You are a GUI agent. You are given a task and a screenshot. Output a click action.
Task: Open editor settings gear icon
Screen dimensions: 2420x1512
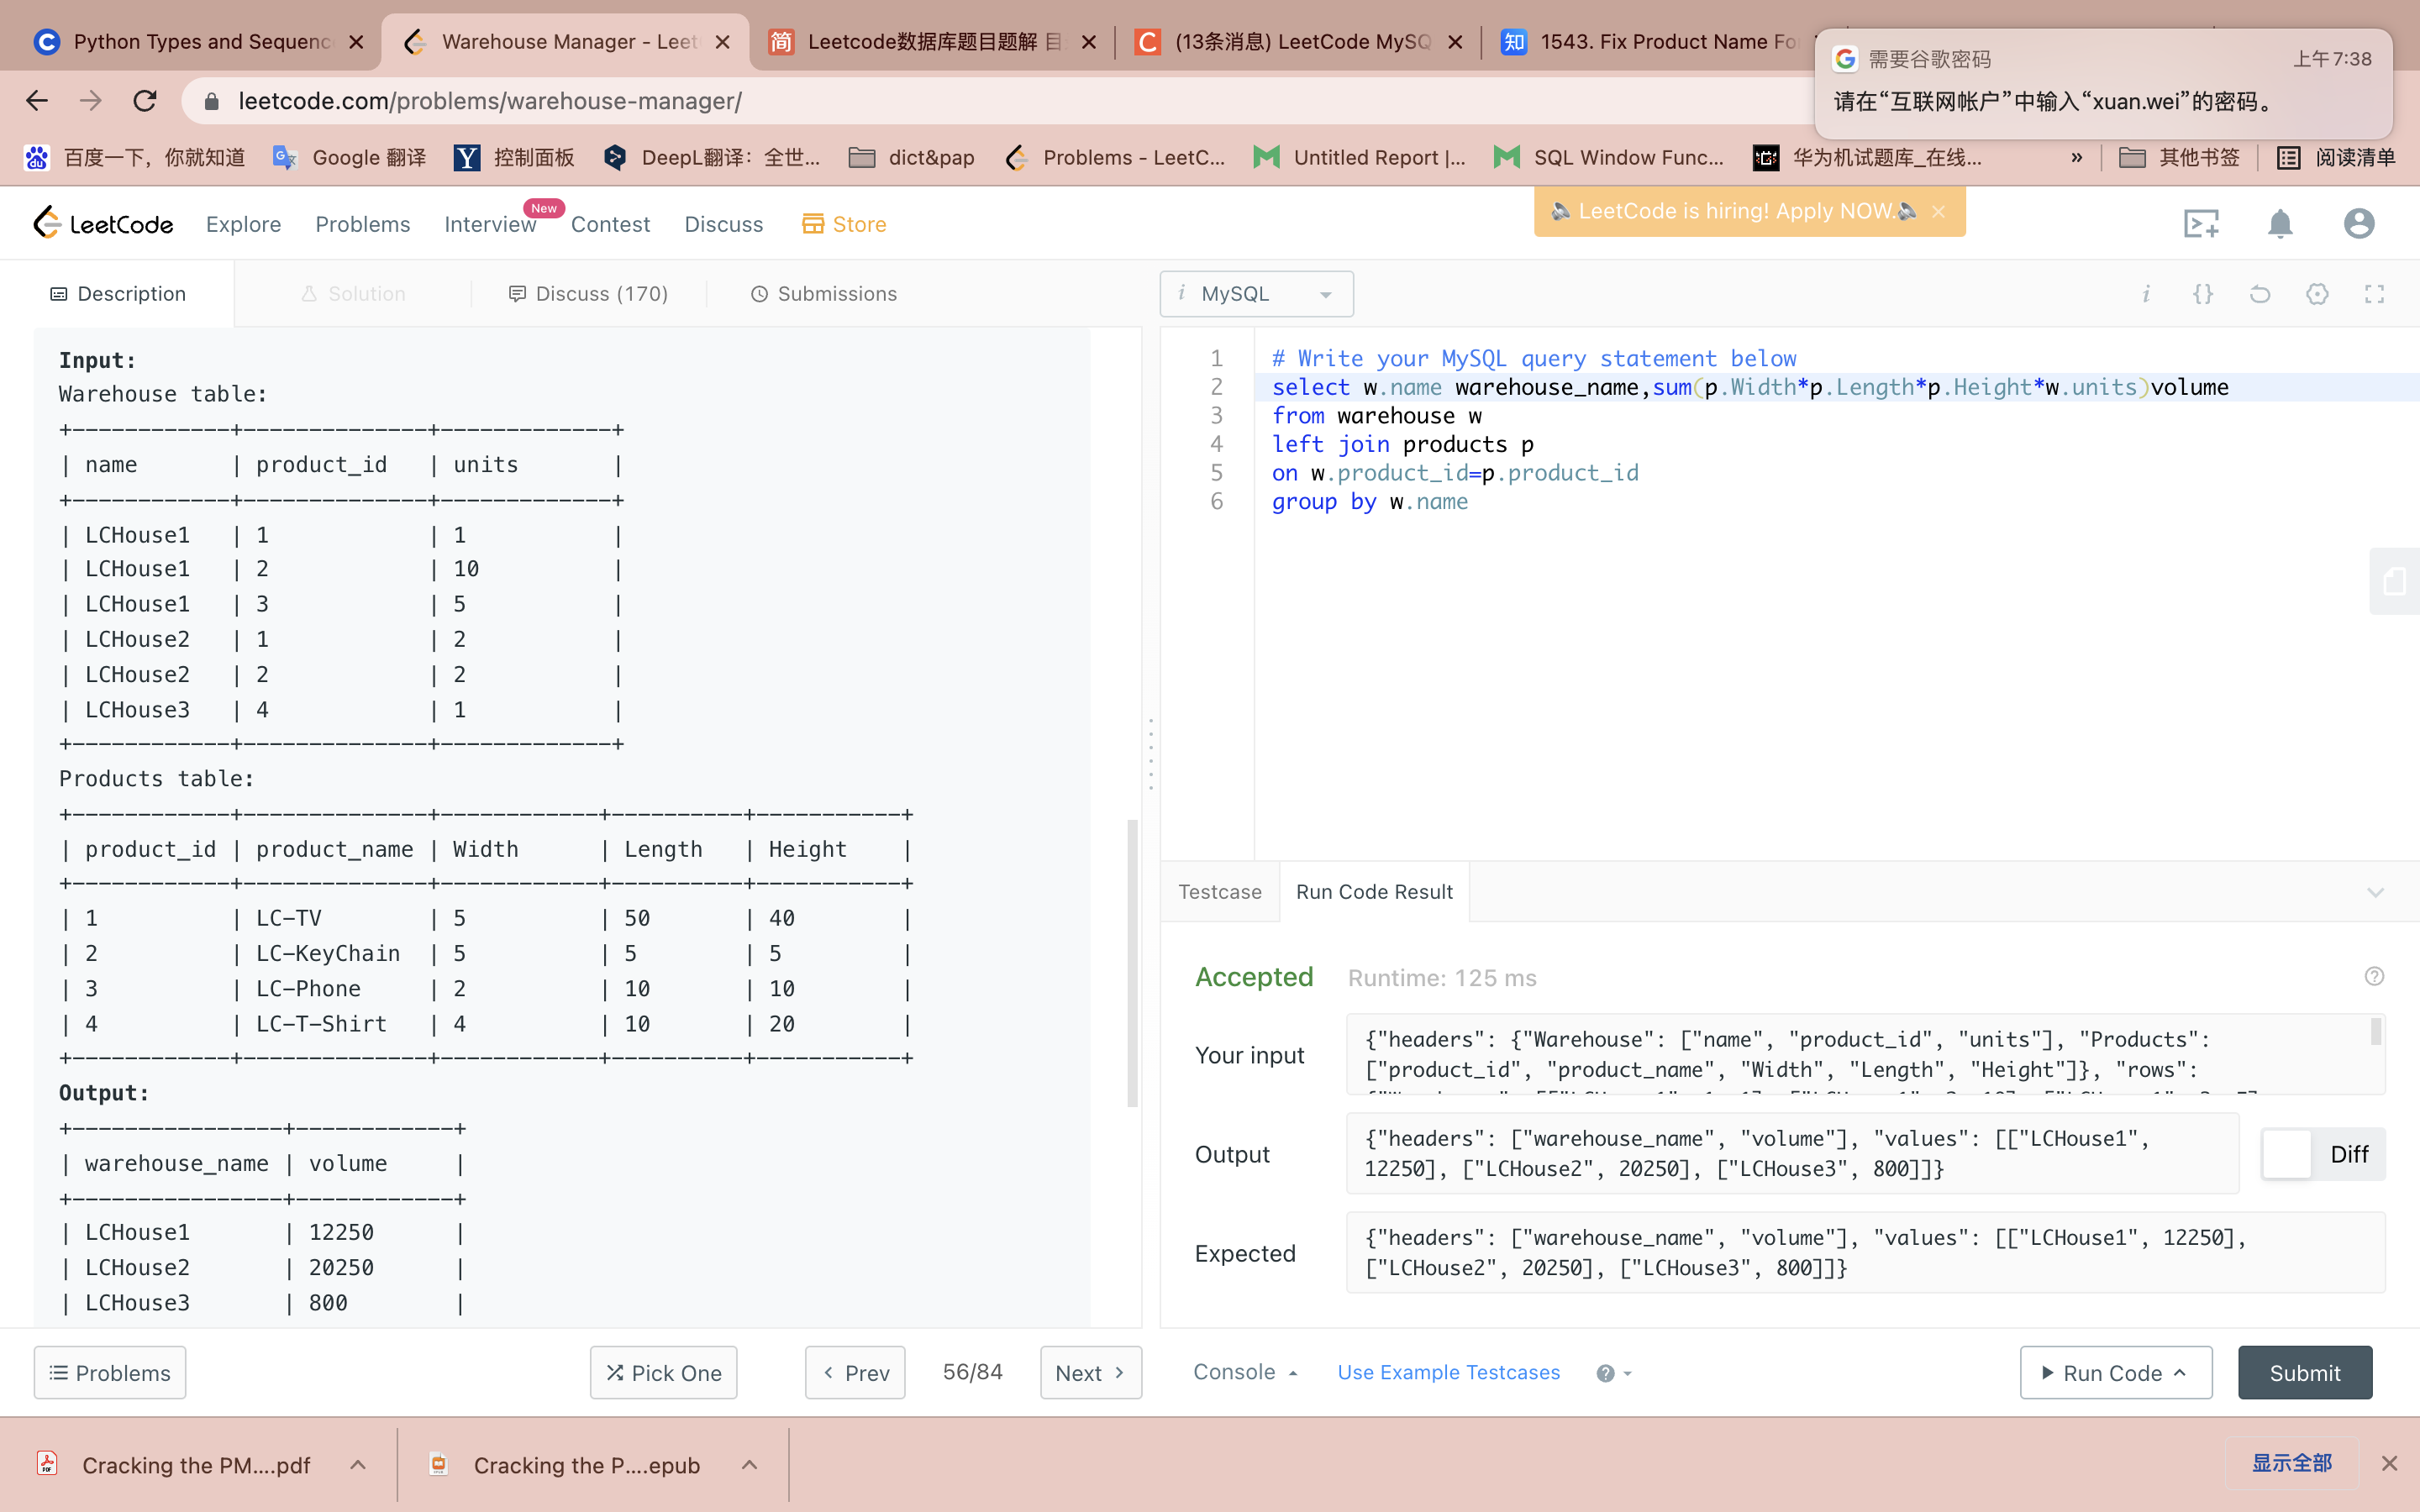(x=2317, y=294)
